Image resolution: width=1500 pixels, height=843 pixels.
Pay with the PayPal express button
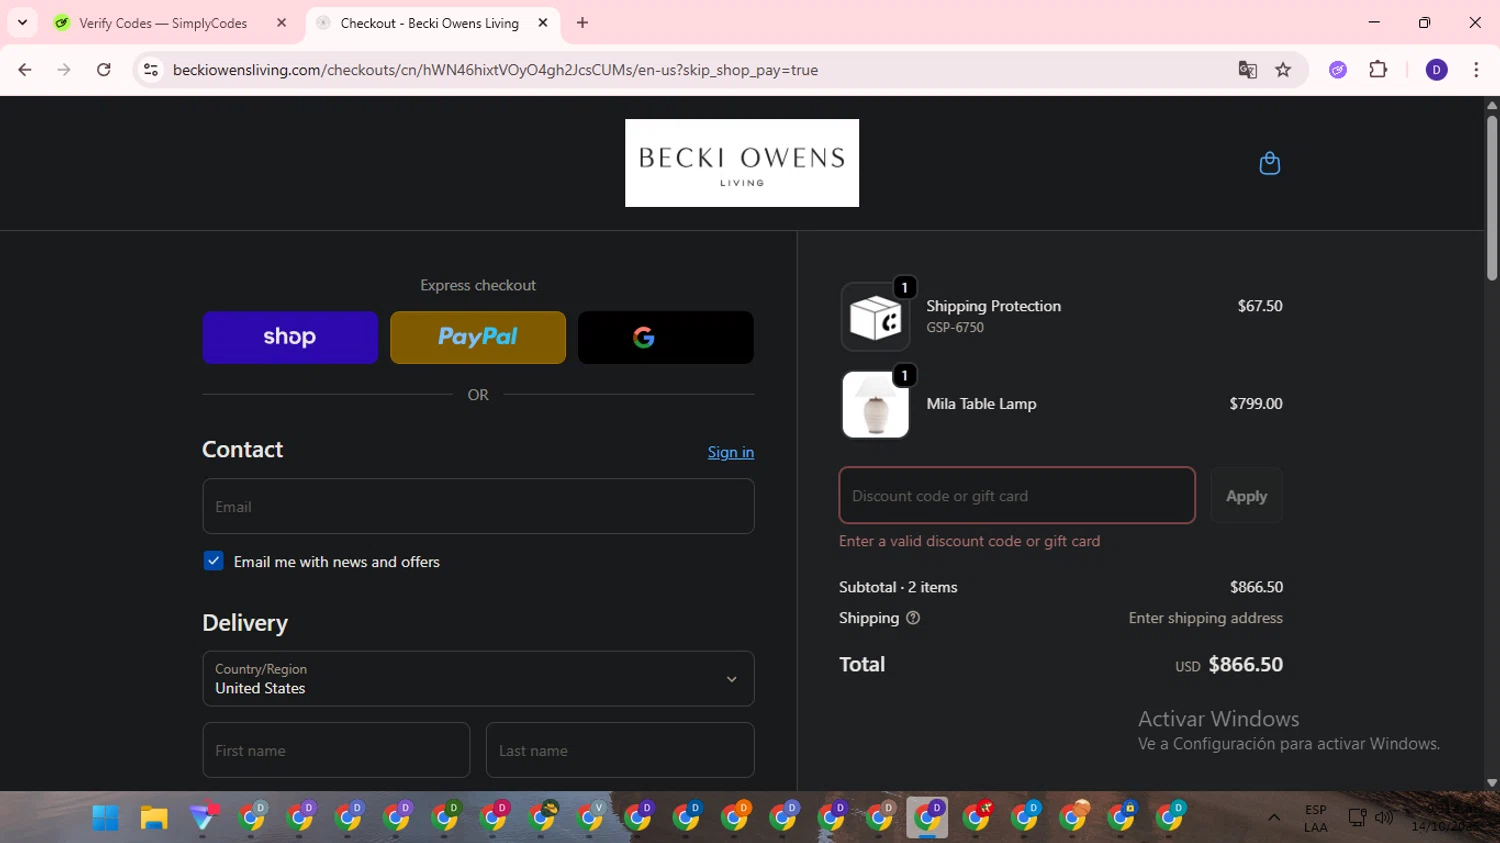478,337
